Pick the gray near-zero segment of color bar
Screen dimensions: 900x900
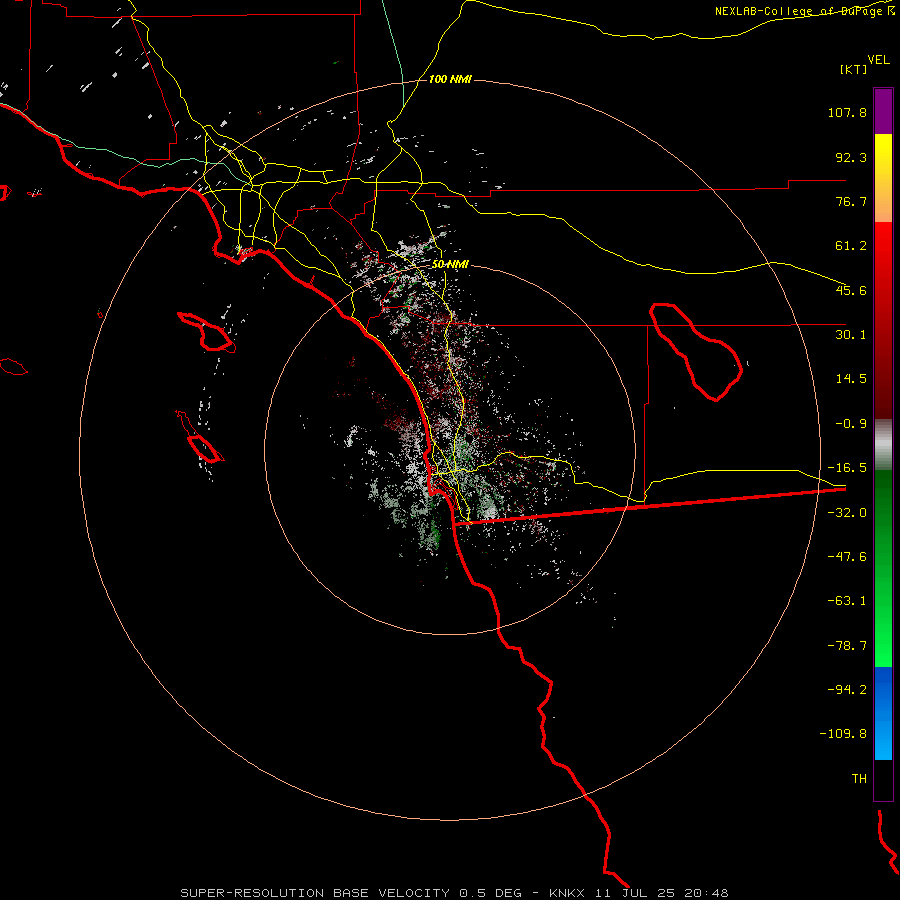coord(883,445)
